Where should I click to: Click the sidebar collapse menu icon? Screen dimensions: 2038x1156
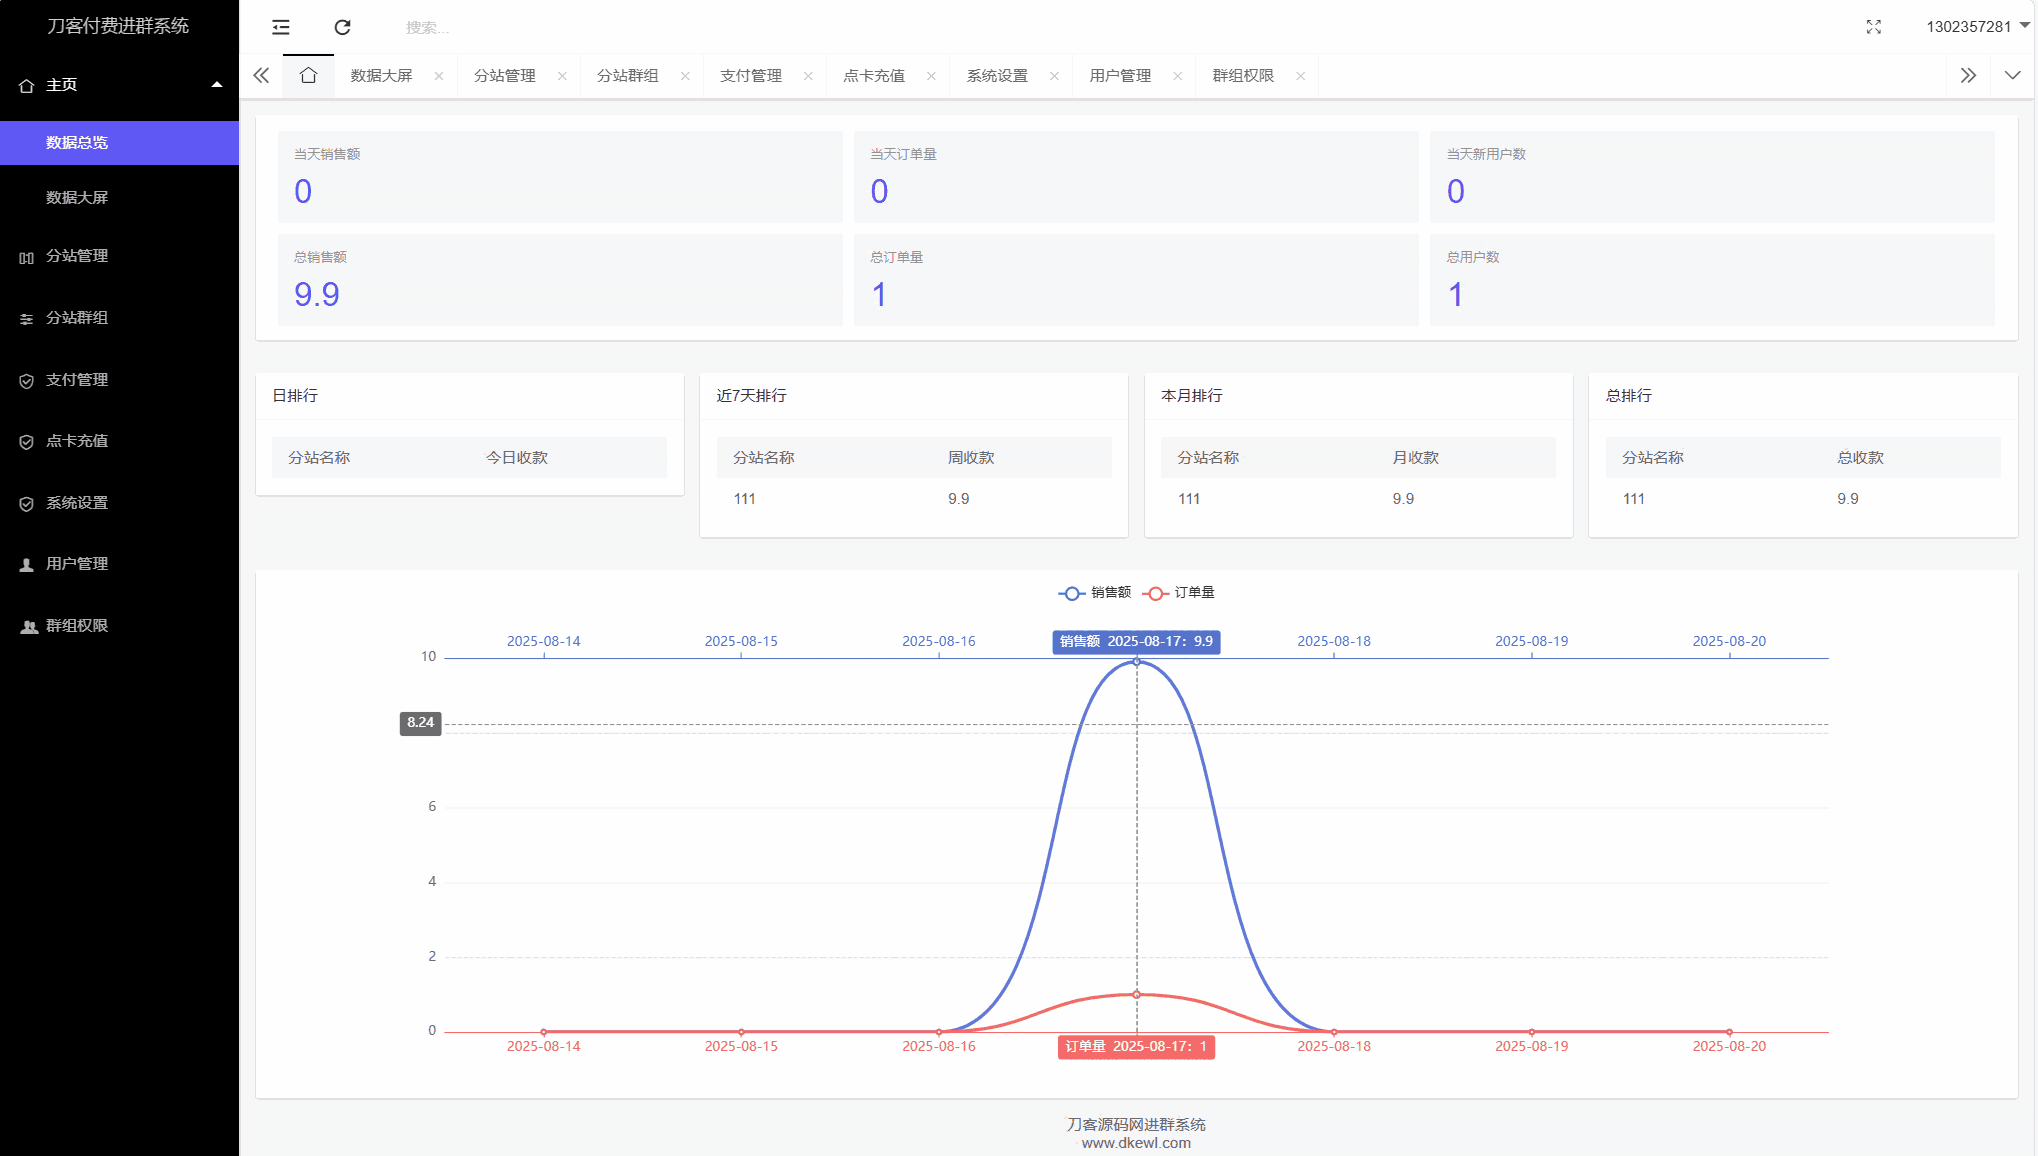coord(281,27)
